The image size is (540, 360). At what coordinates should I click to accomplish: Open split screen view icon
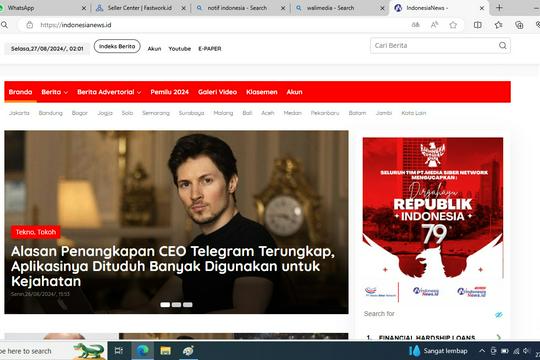[478, 25]
